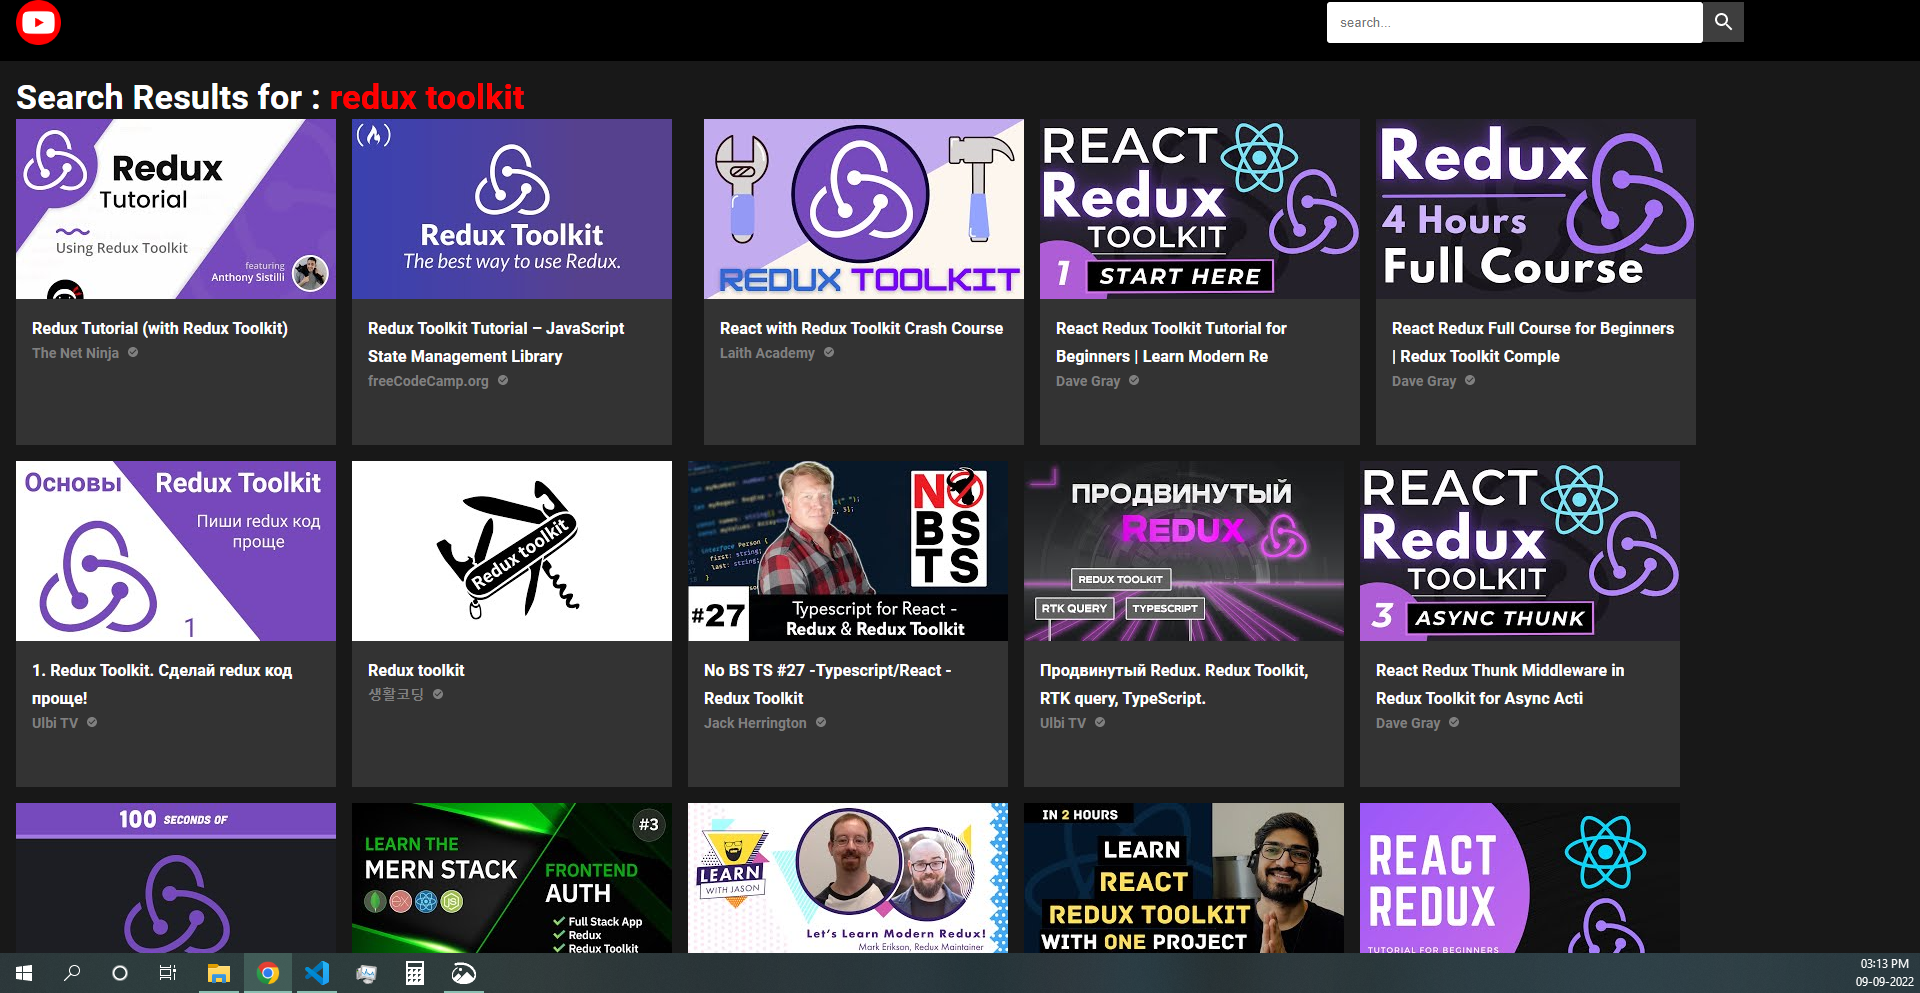Image resolution: width=1920 pixels, height=993 pixels.
Task: Switch to Visual Studio Code on the taskbar
Action: pyautogui.click(x=317, y=973)
